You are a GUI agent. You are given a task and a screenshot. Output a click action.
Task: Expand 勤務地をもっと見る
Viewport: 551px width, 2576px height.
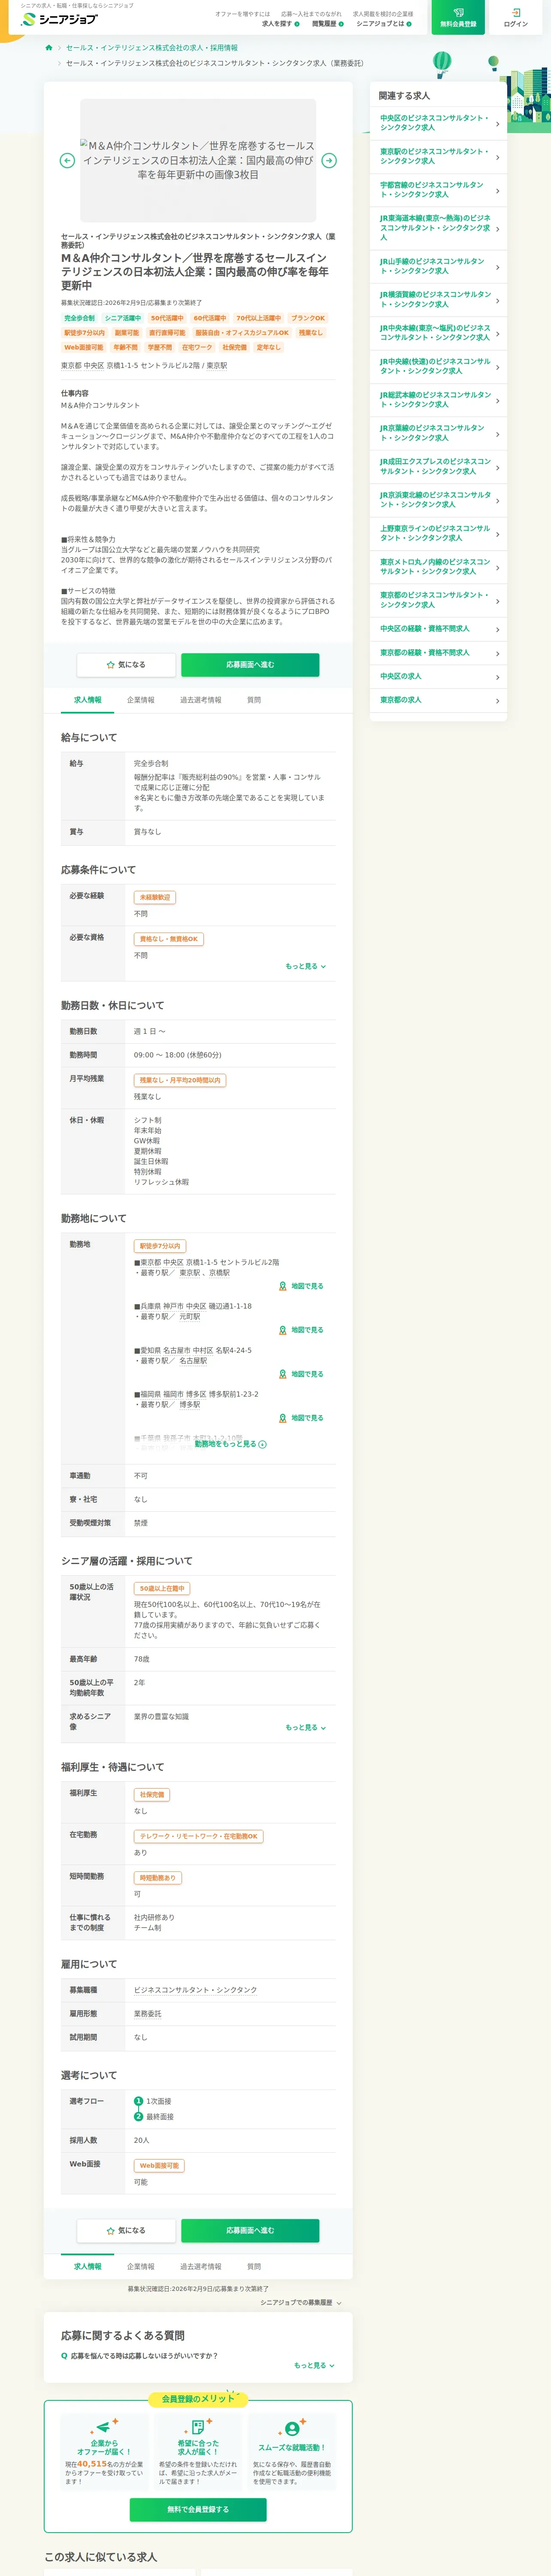[230, 1444]
